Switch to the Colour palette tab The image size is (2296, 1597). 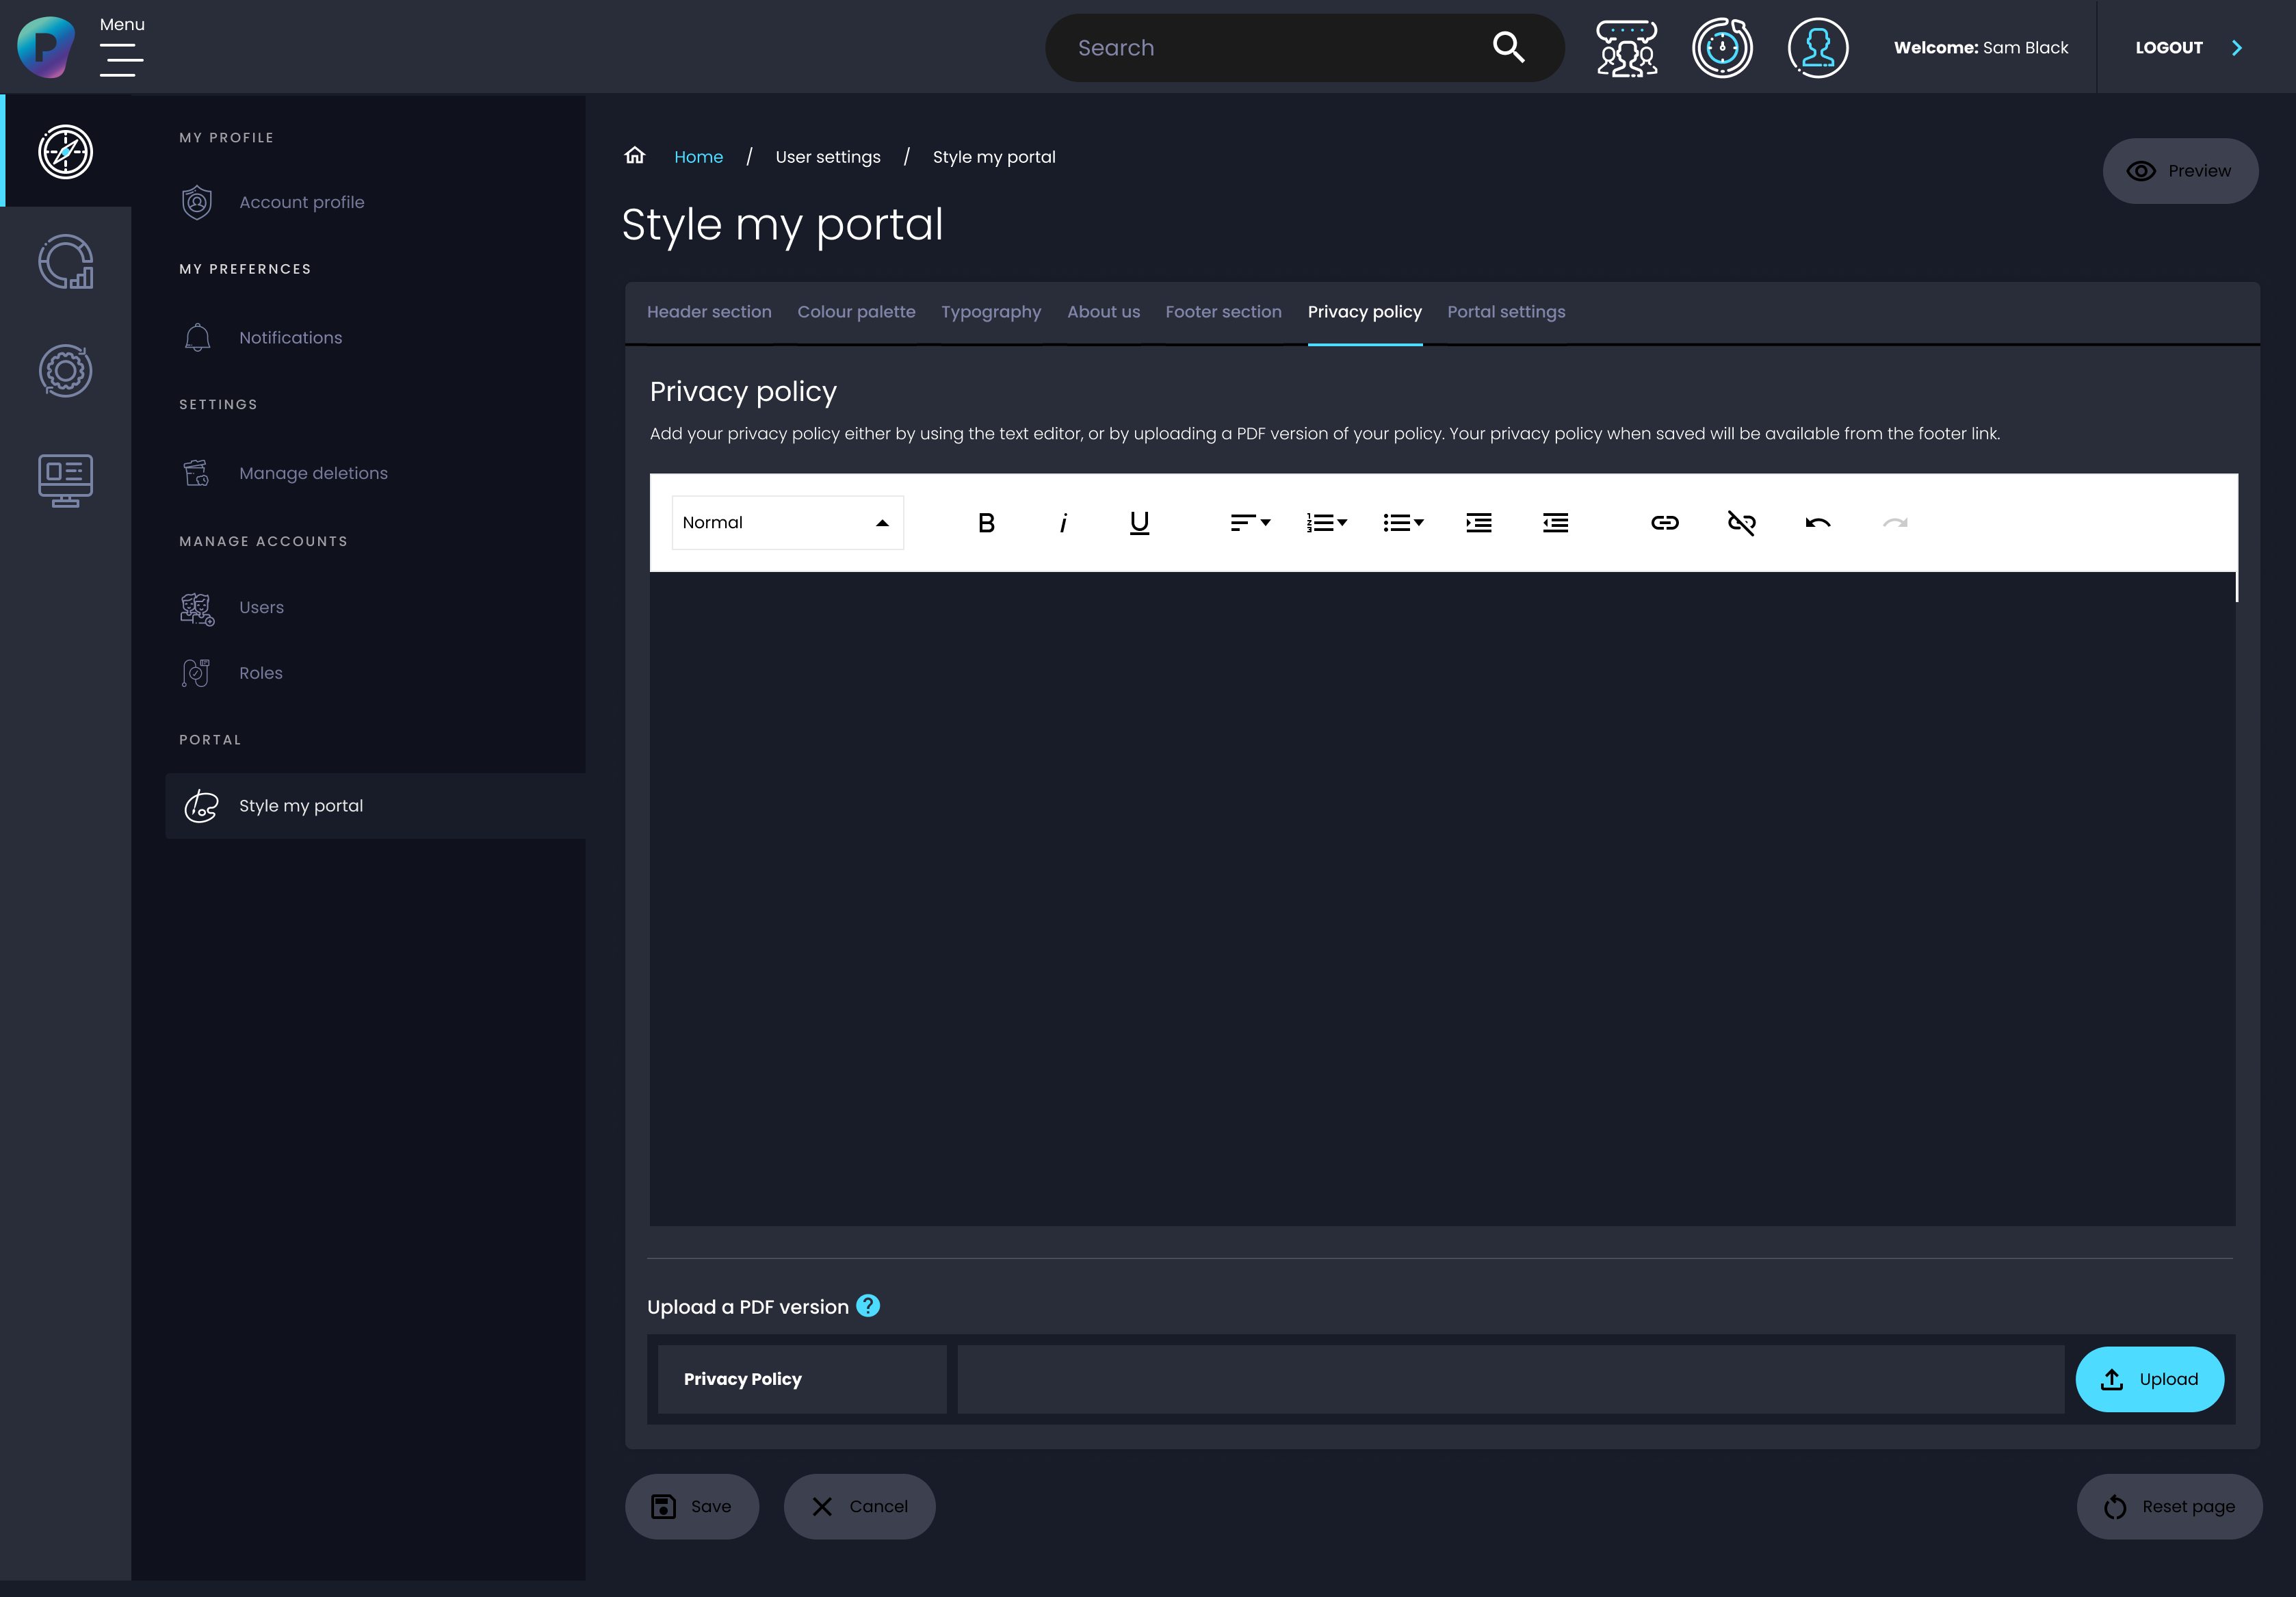coord(856,312)
